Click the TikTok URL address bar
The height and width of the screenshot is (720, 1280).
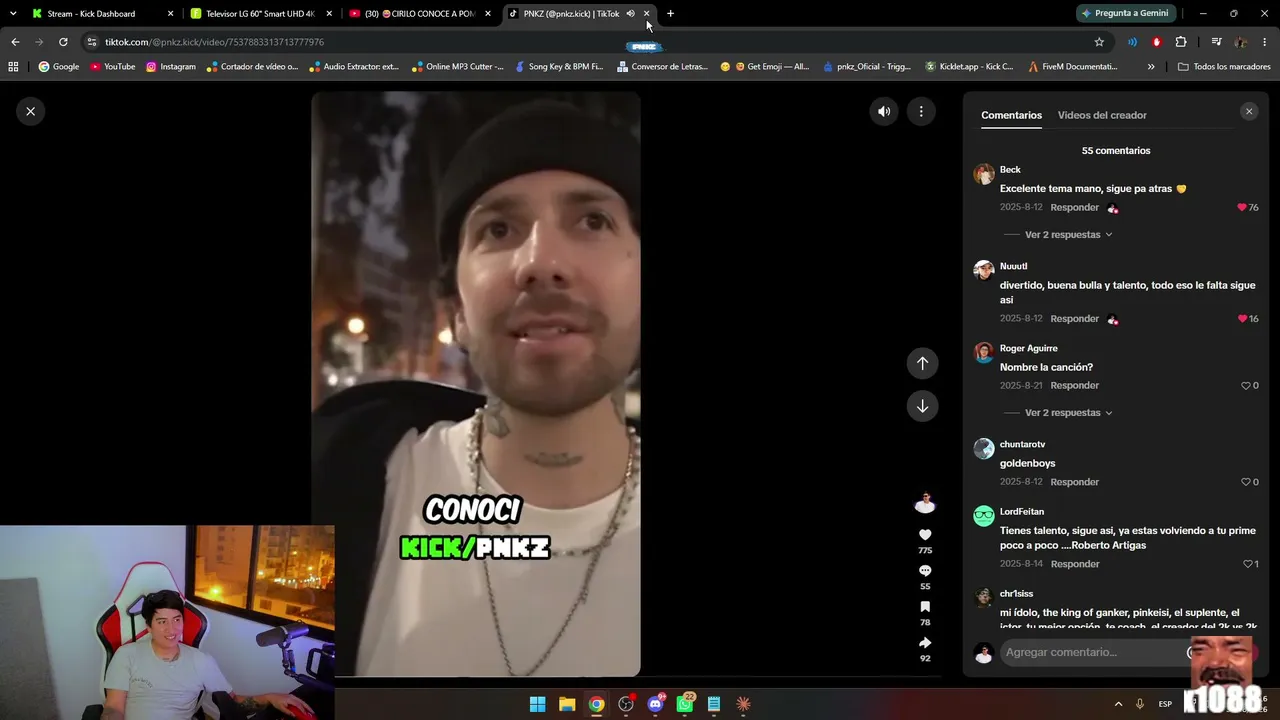(590, 42)
